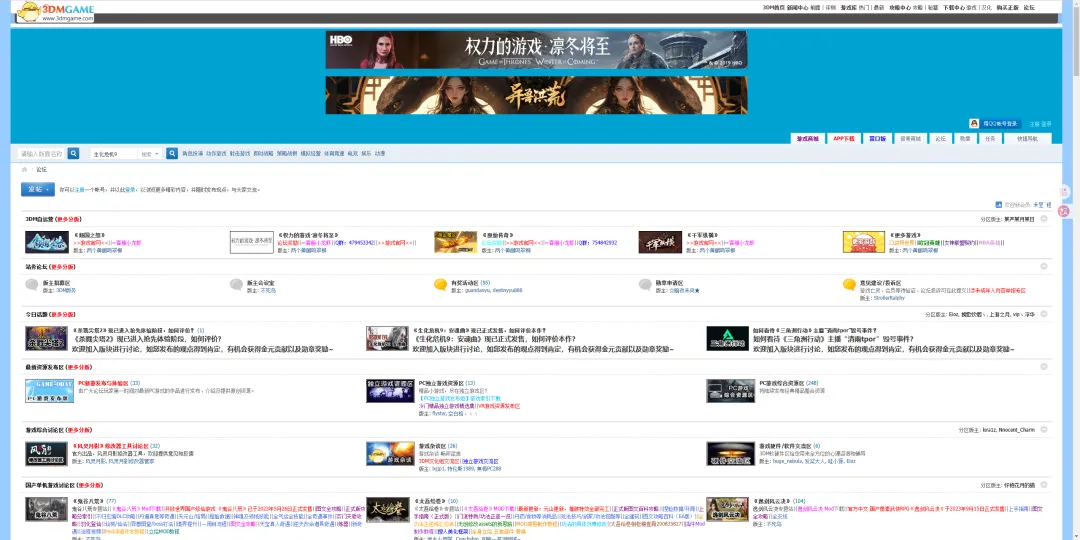Click the game name search input field
1080x540 pixels.
(42, 154)
